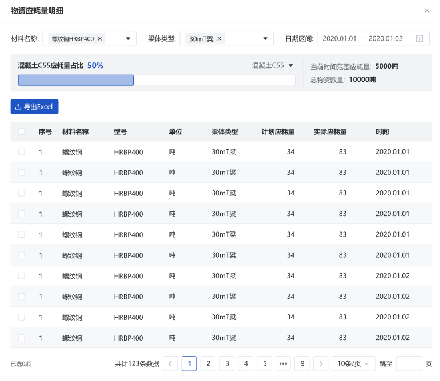Screen dimensions: 440x381
Task: Expand the 材料名称 dropdown arrow
Action: pyautogui.click(x=128, y=39)
